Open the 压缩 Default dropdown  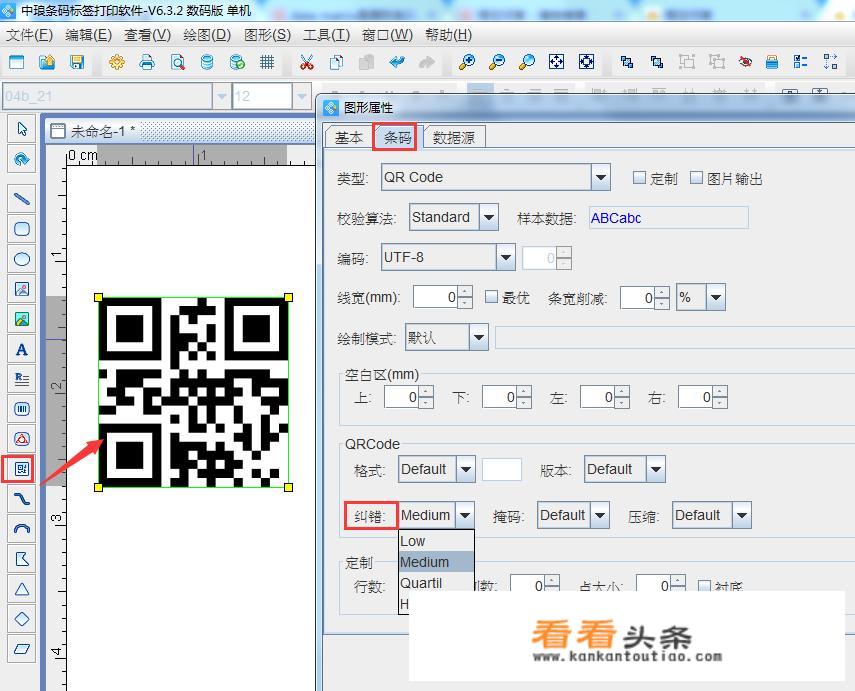coord(742,515)
